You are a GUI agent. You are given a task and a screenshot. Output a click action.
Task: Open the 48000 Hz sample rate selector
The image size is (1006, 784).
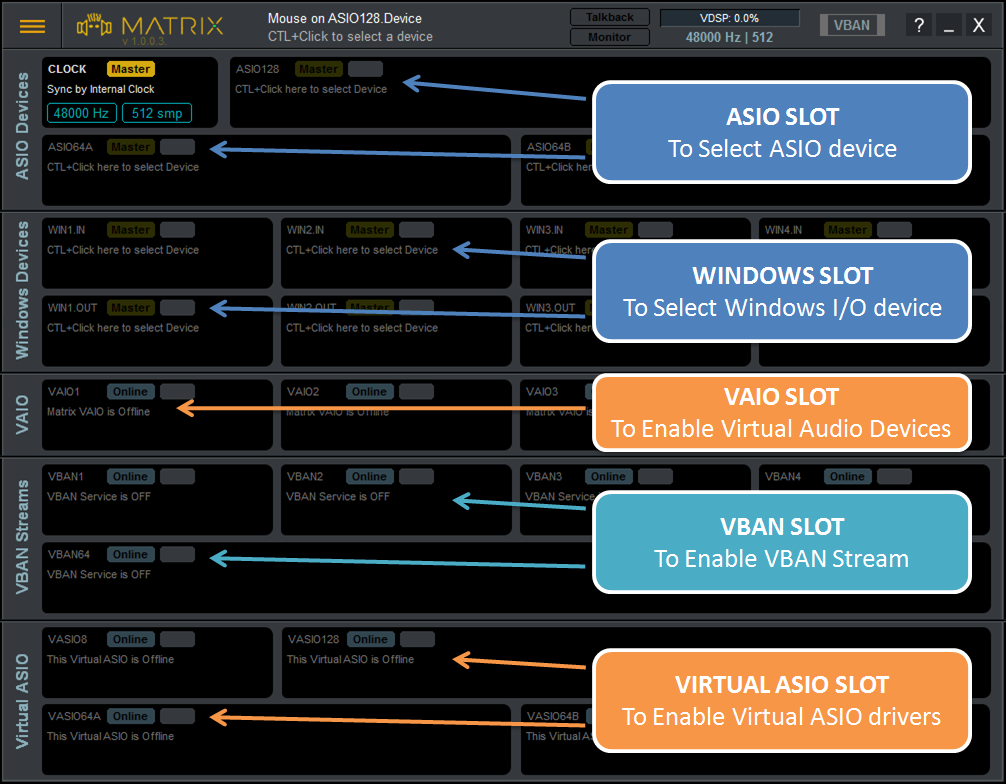(x=81, y=113)
